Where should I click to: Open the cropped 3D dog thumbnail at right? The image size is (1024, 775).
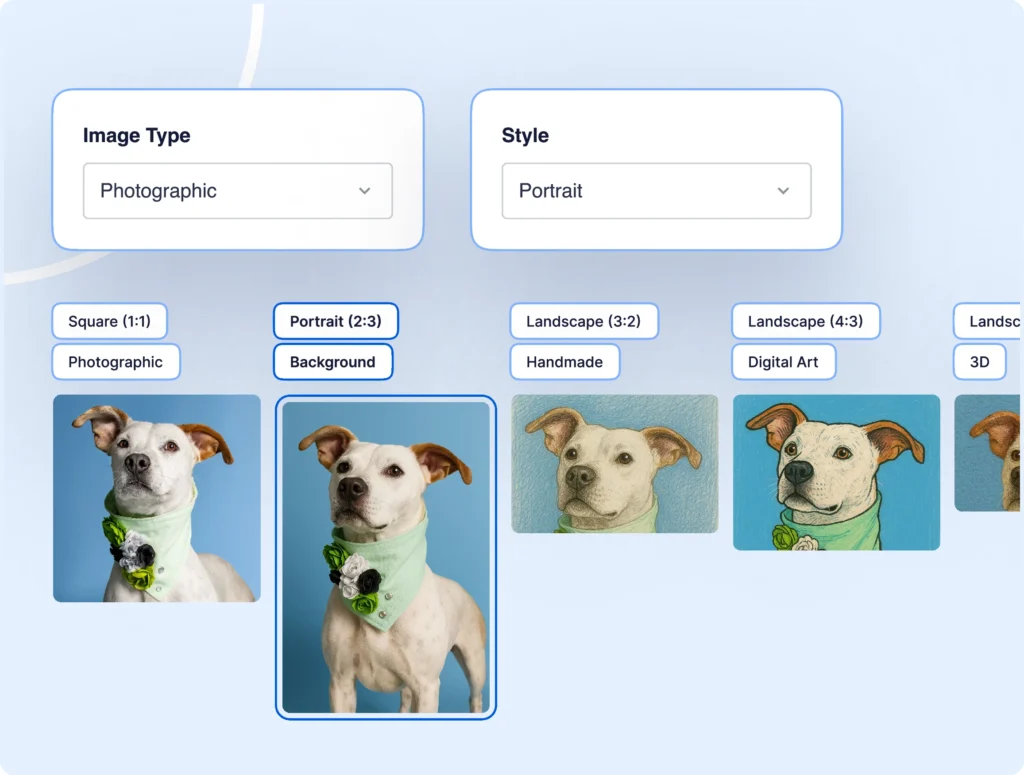pos(990,452)
